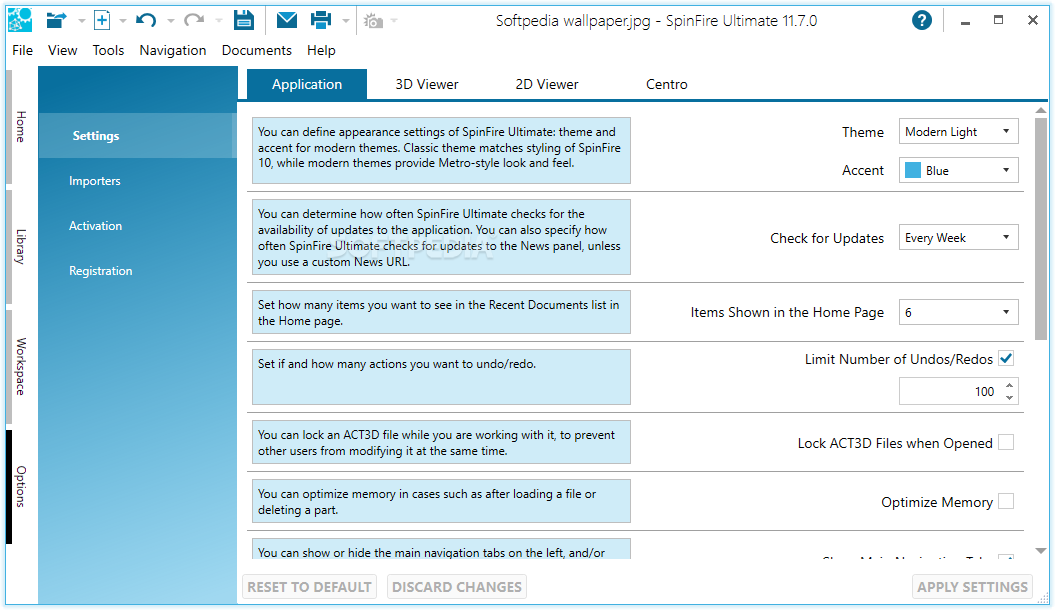
Task: Send the file by email envelope icon
Action: point(287,20)
